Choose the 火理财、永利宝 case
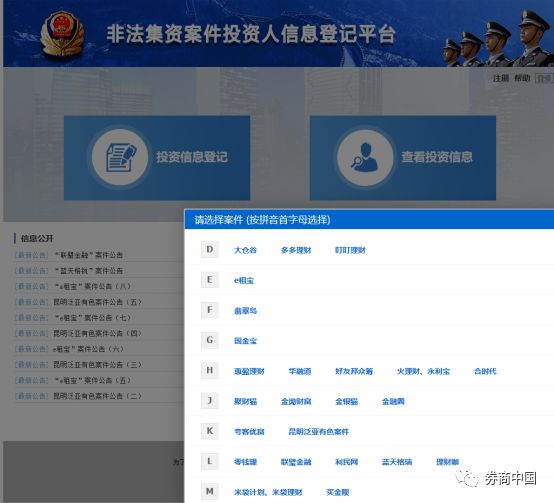This screenshot has width=554, height=503. point(423,371)
